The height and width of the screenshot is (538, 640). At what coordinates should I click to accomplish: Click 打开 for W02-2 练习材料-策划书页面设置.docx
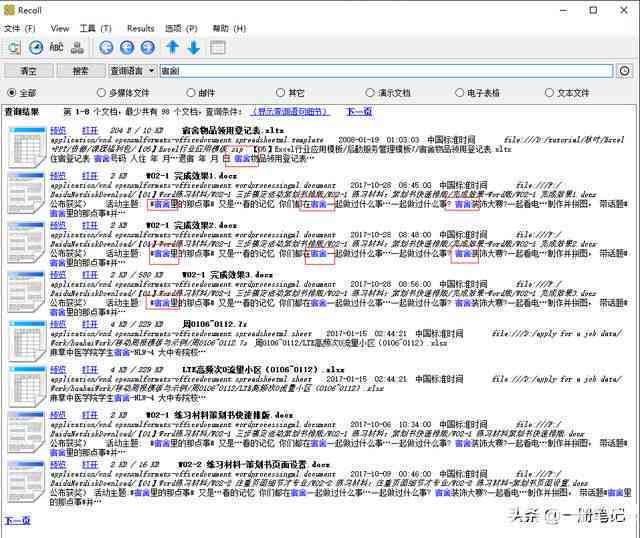click(90, 464)
